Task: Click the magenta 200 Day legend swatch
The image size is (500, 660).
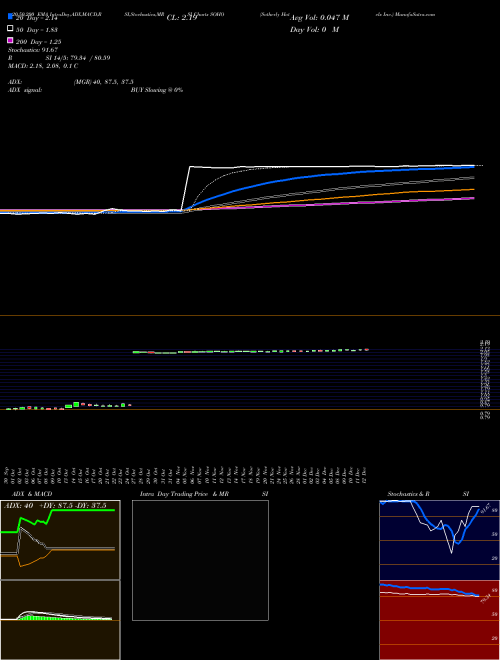Action: pyautogui.click(x=10, y=40)
